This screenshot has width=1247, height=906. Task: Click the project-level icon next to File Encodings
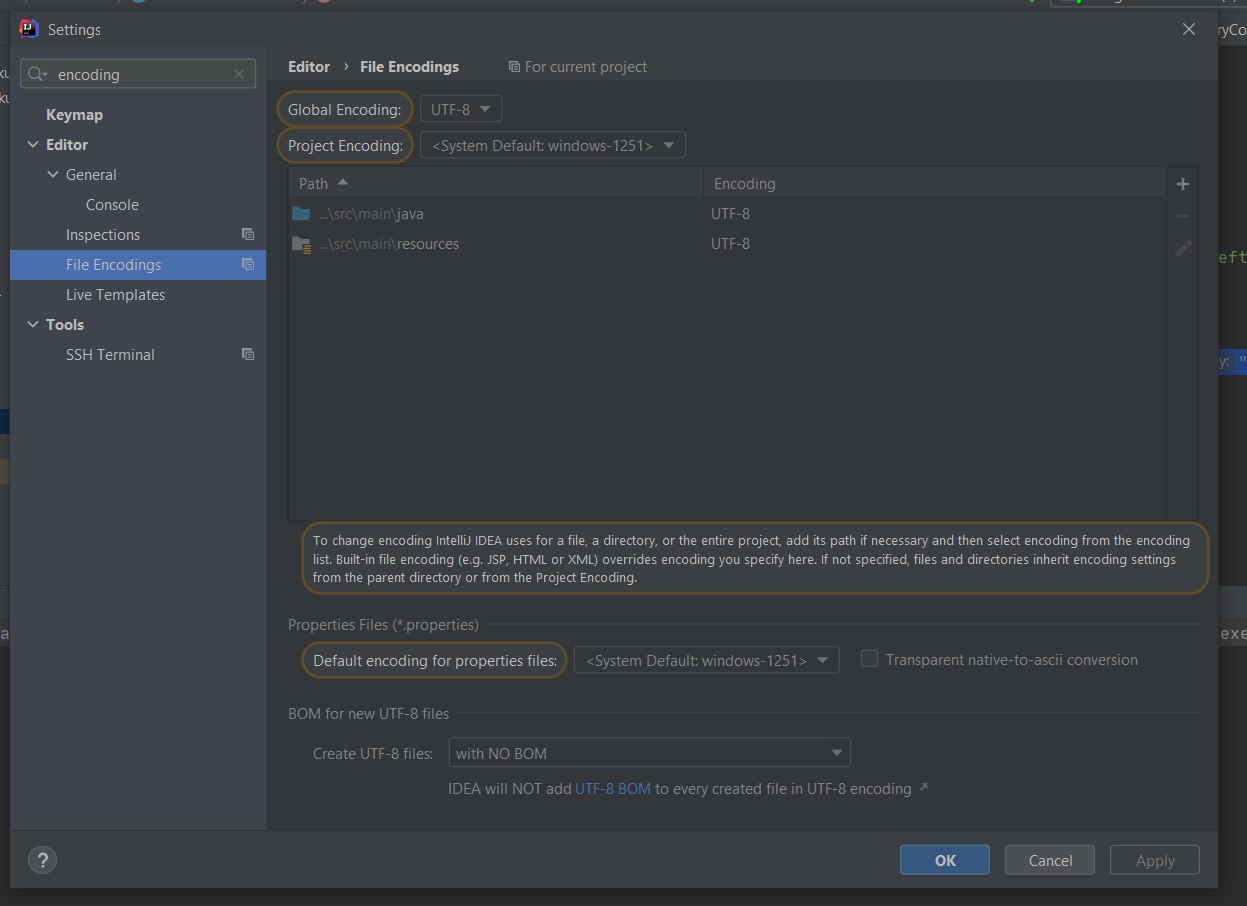[x=248, y=264]
